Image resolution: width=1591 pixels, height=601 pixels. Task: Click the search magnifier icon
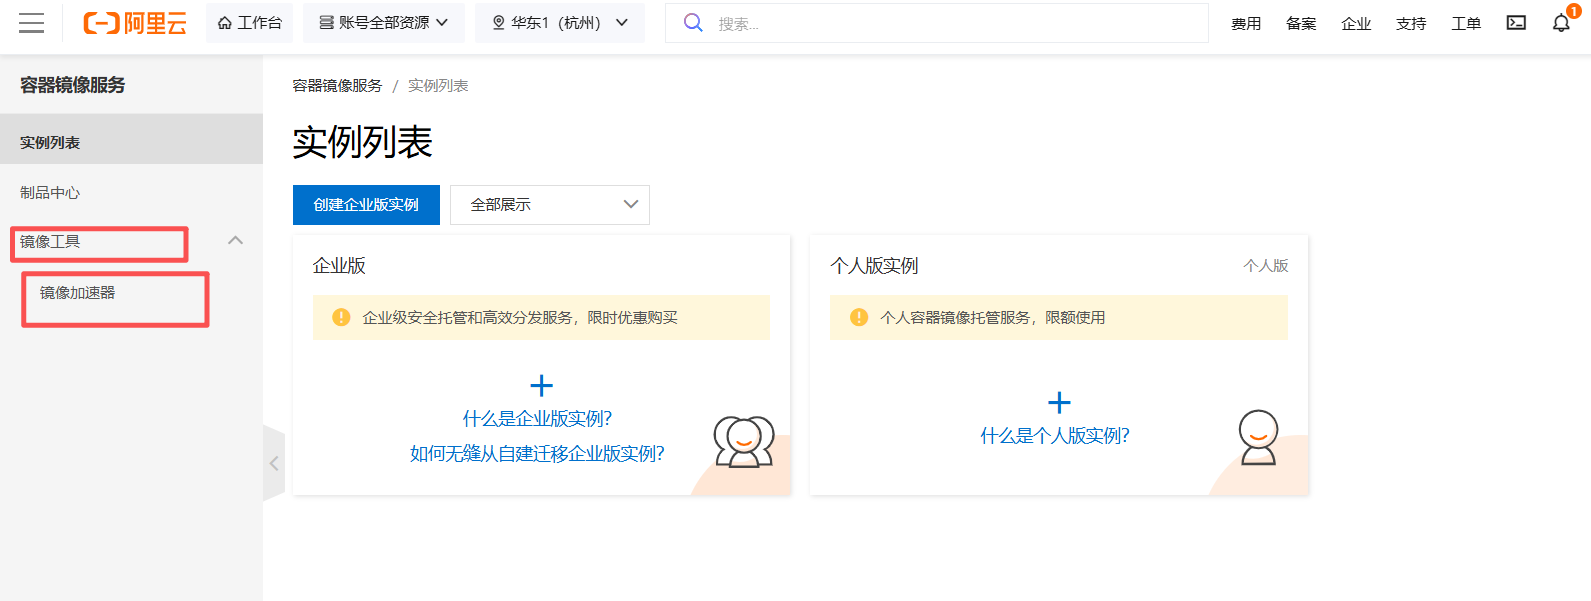pyautogui.click(x=693, y=23)
